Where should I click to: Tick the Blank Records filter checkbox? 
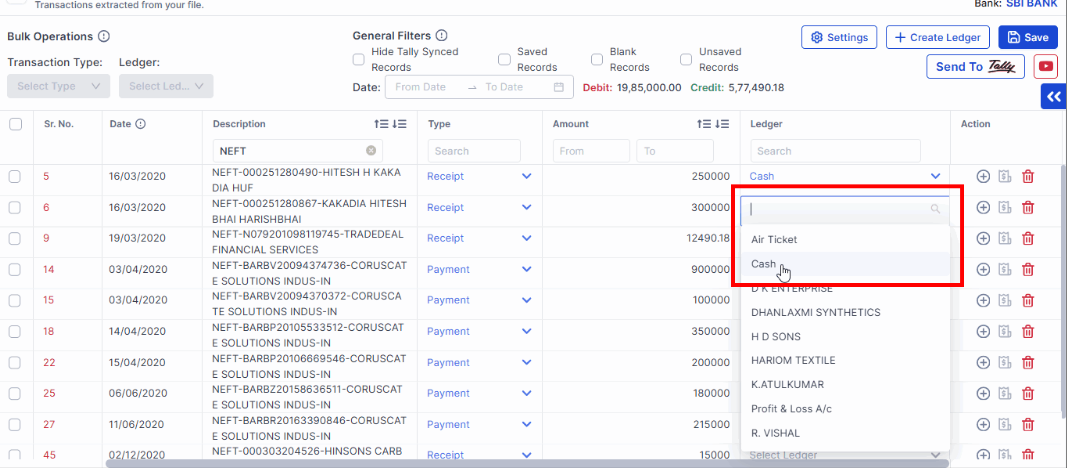597,60
